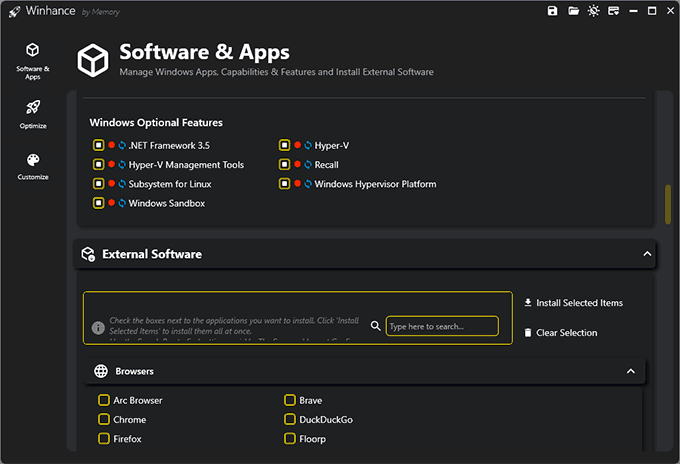Check the Windows Sandbox checkbox

(99, 203)
